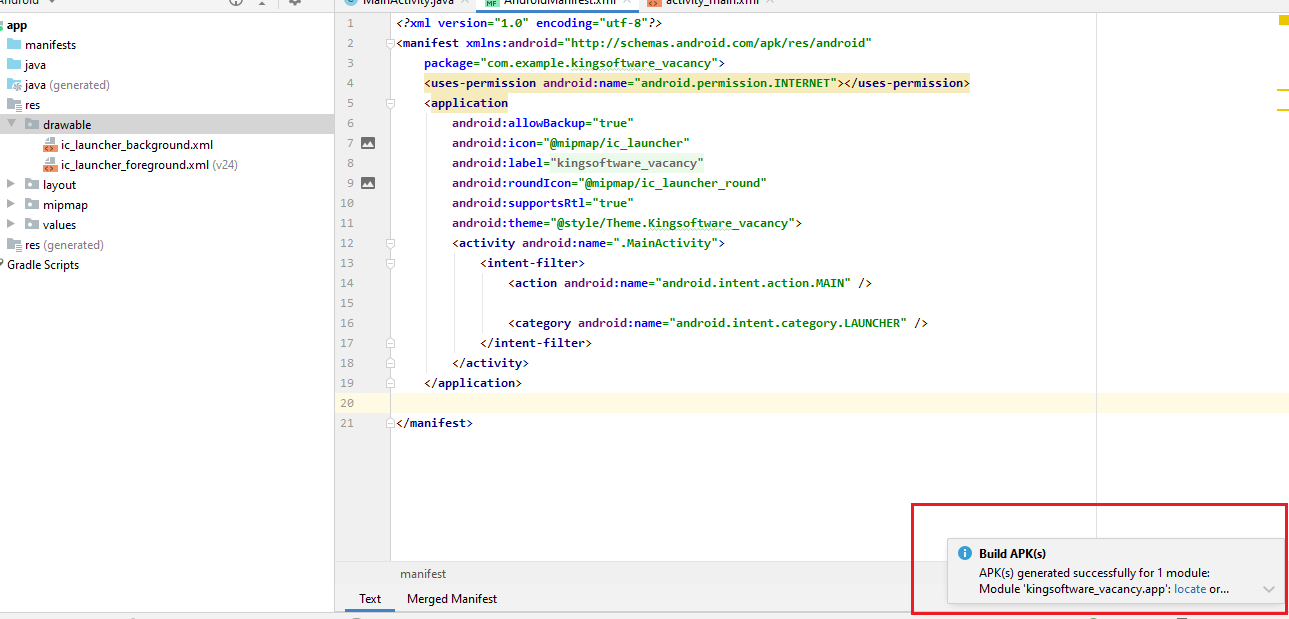Viewport: 1289px width, 619px height.
Task: Collapse the drawable folder
Action: pyautogui.click(x=11, y=125)
